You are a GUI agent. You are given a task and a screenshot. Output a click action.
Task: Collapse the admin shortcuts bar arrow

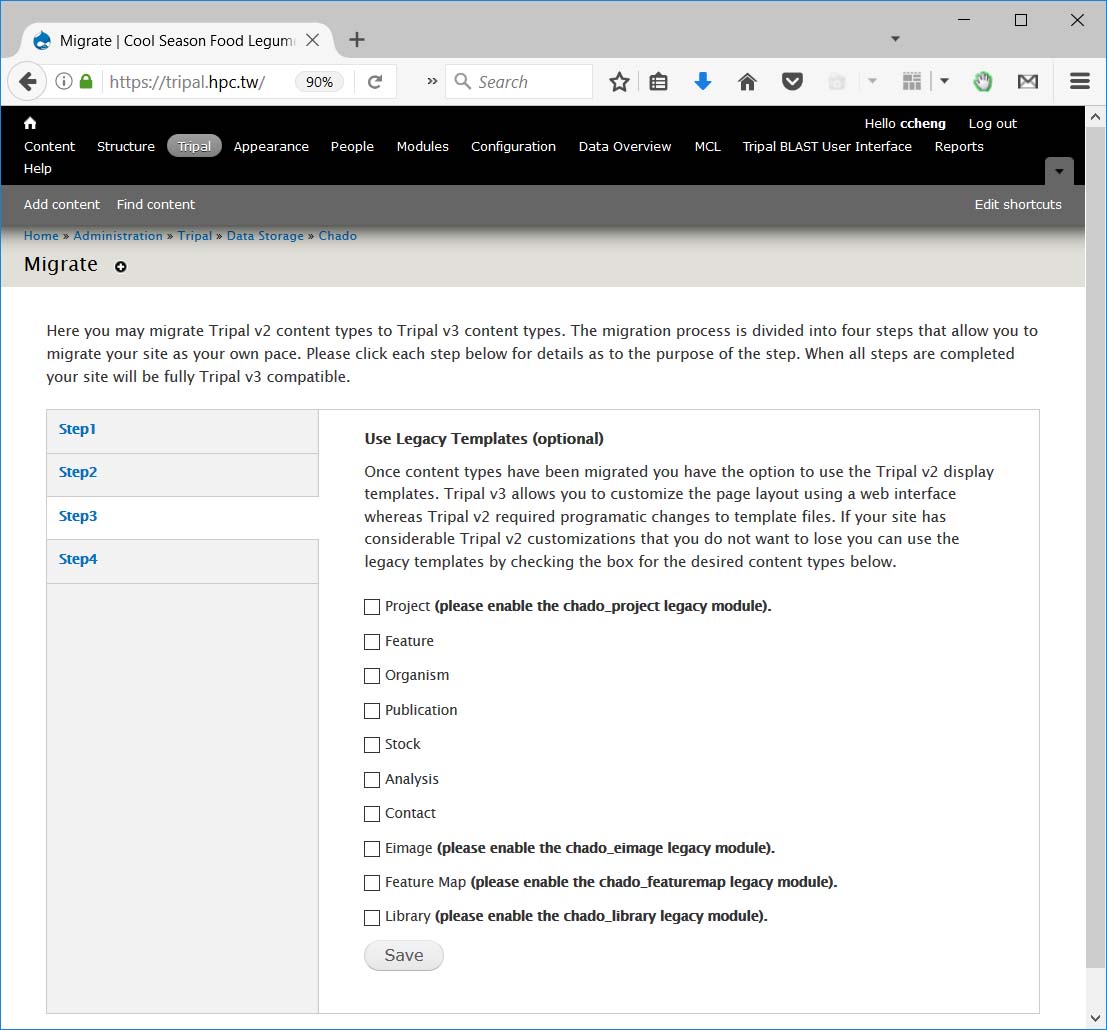[x=1059, y=171]
